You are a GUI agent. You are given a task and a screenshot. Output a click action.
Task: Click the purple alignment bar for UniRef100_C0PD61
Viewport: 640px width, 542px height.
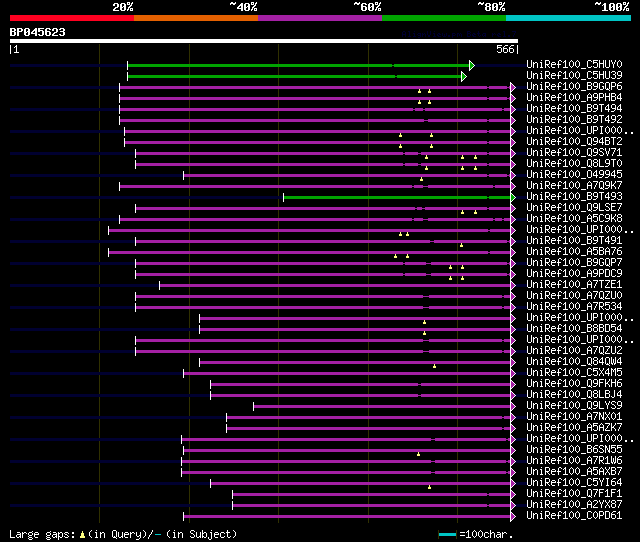(x=347, y=517)
